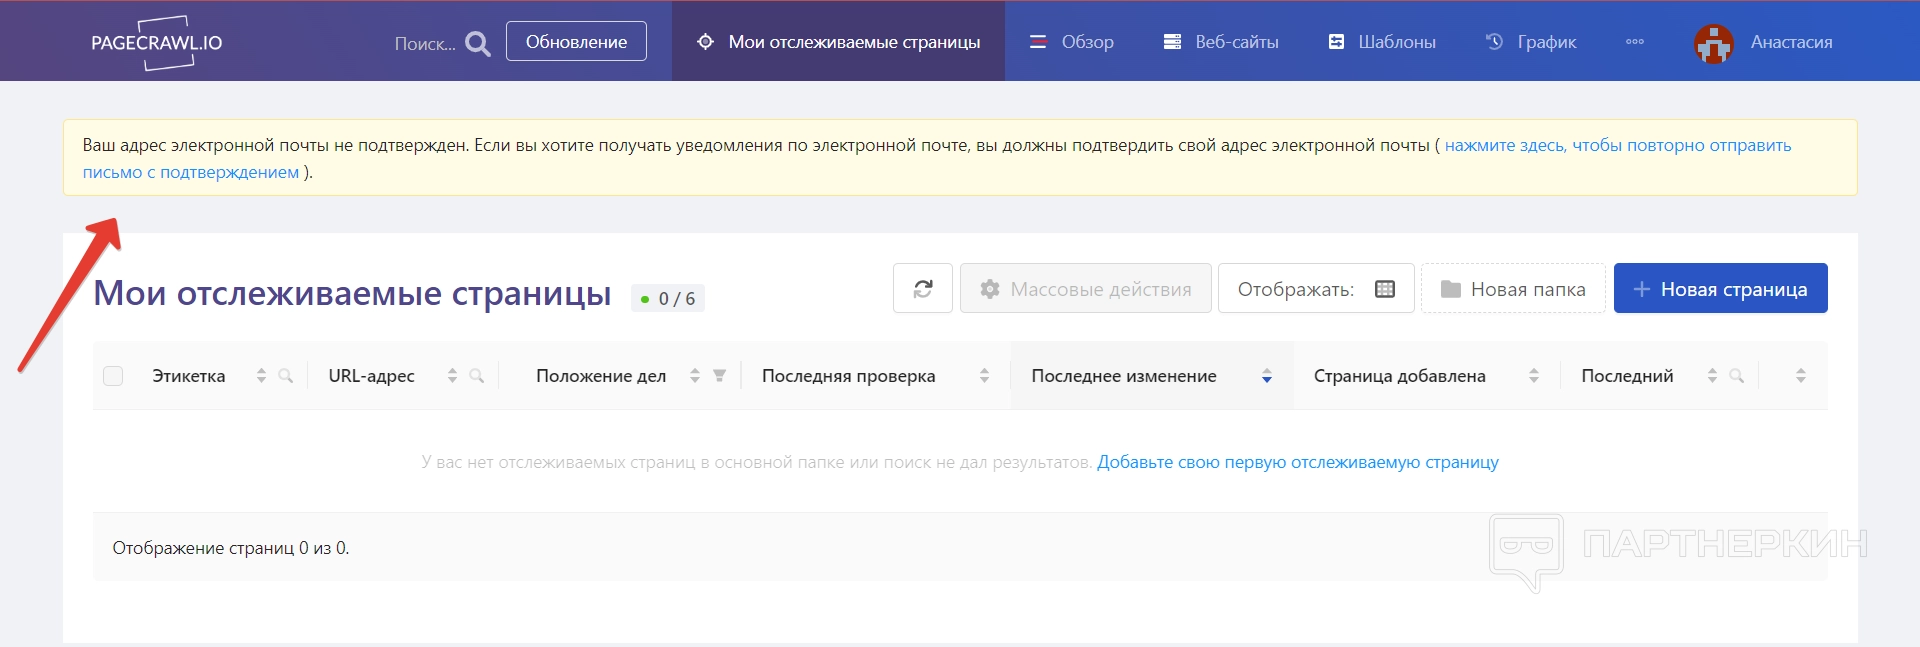Viewport: 1920px width, 647px height.
Task: Tick the select-all checkbox in table header
Action: click(113, 376)
